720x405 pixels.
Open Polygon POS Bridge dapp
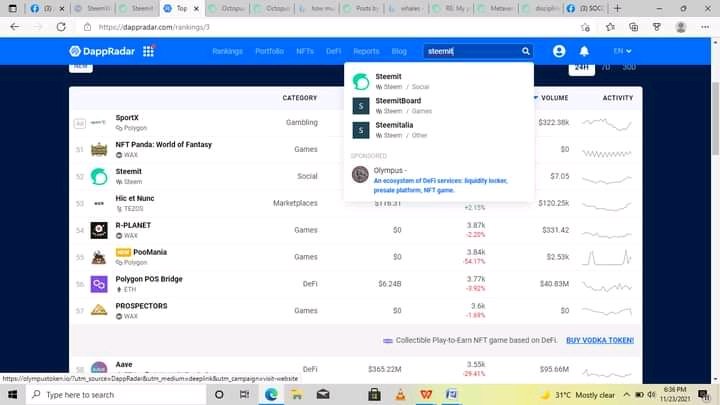(149, 279)
